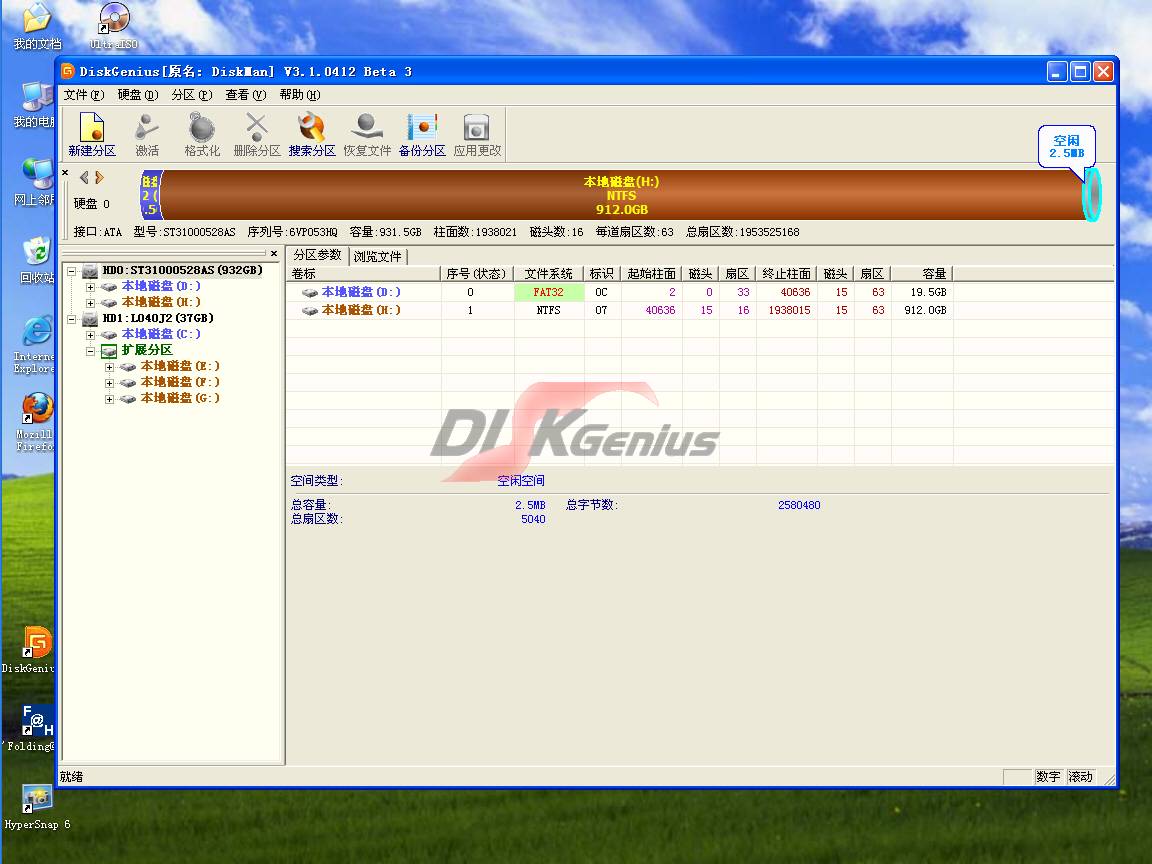Go to next disk with right arrow

(x=99, y=177)
